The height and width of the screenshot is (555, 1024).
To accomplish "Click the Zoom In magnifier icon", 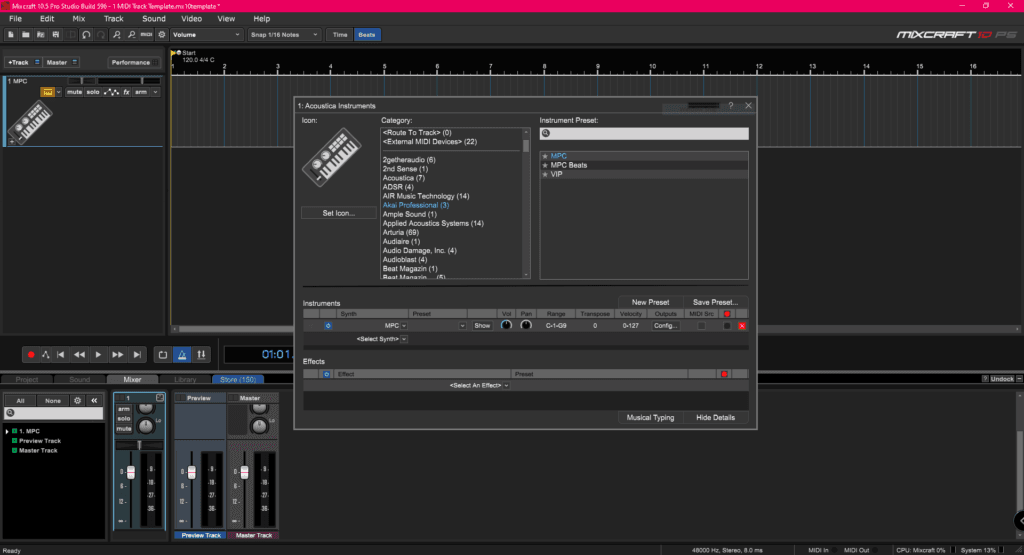I will tap(117, 35).
